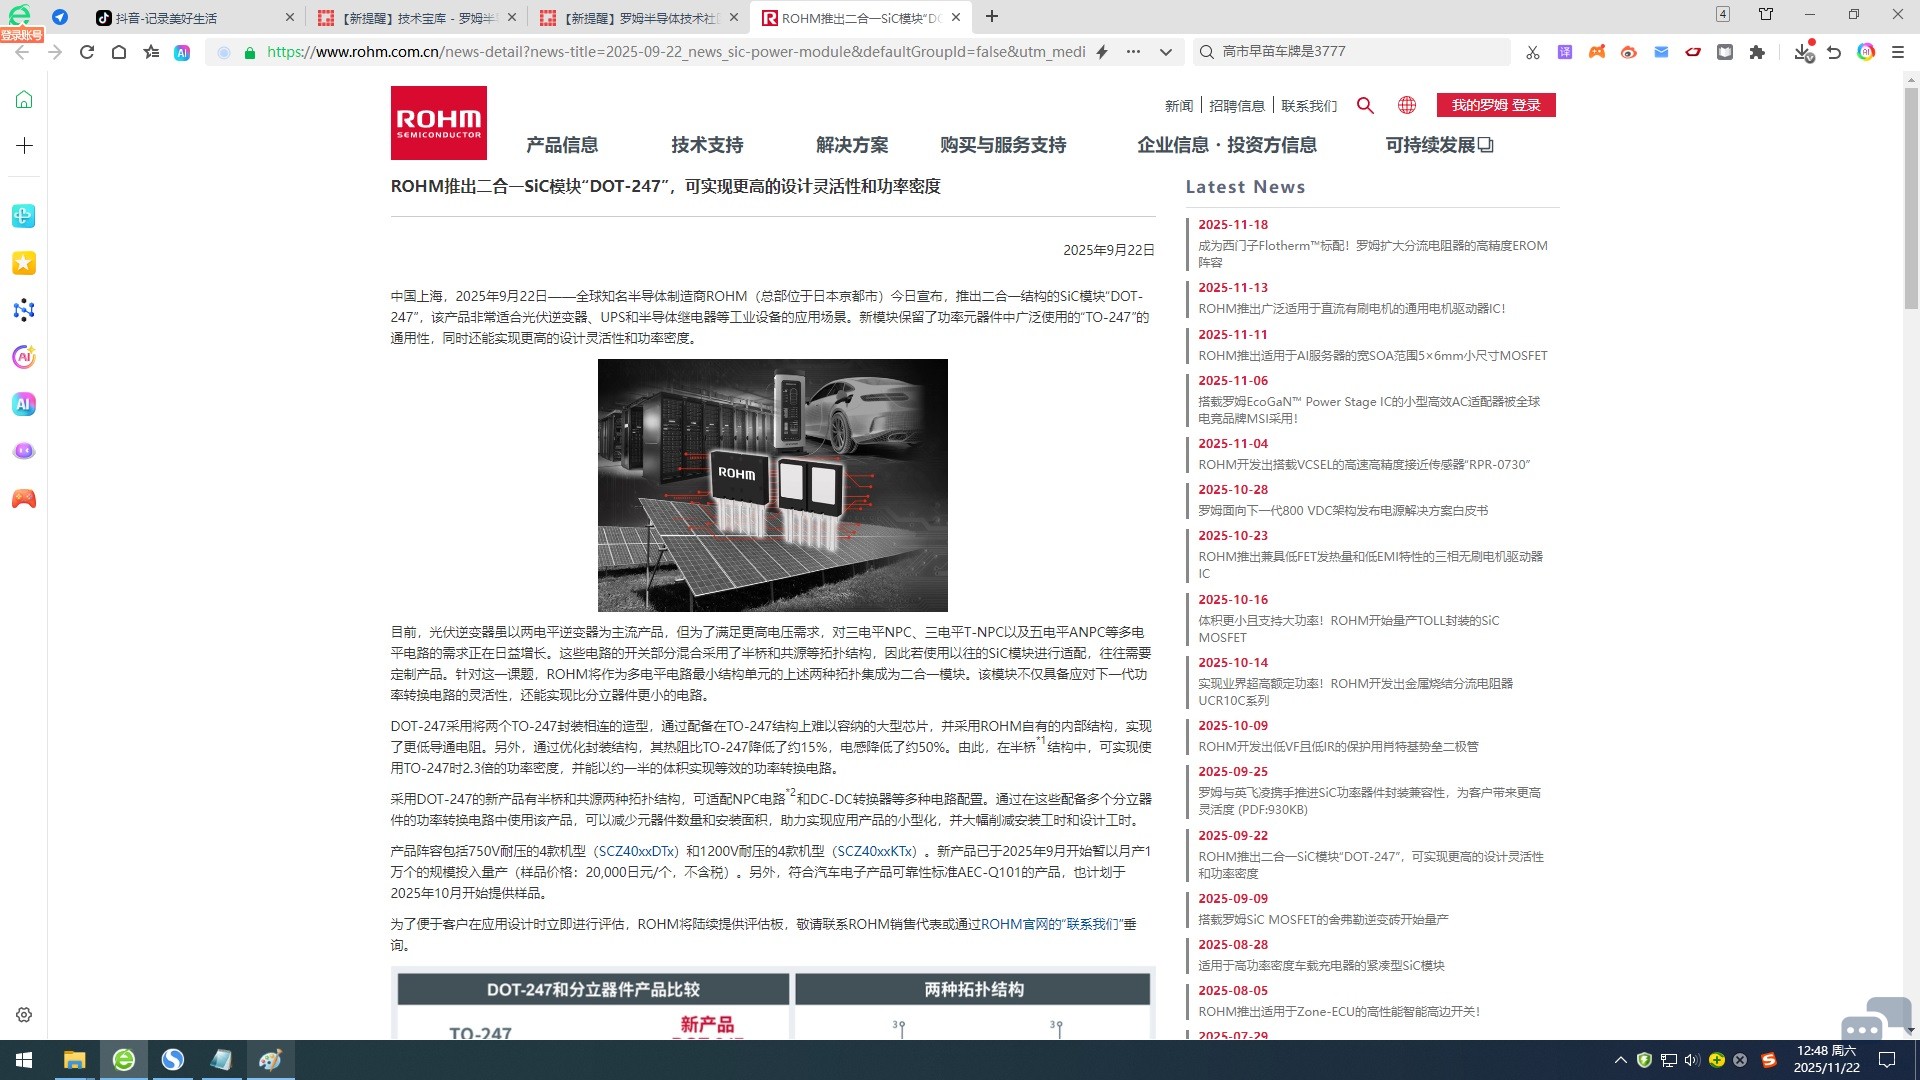
Task: Open the downloads icon in toolbar
Action: pyautogui.click(x=1803, y=52)
